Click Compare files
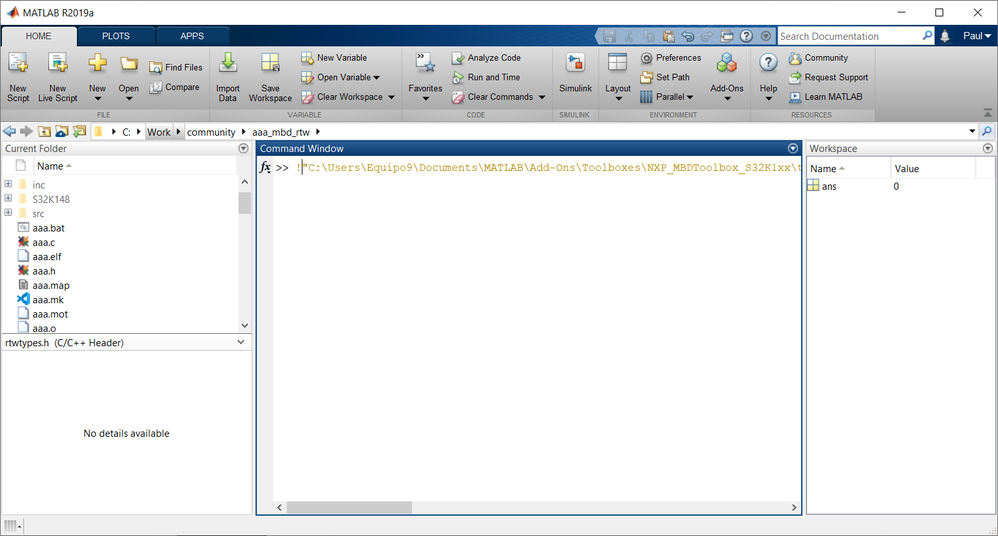998x536 pixels. pyautogui.click(x=174, y=87)
